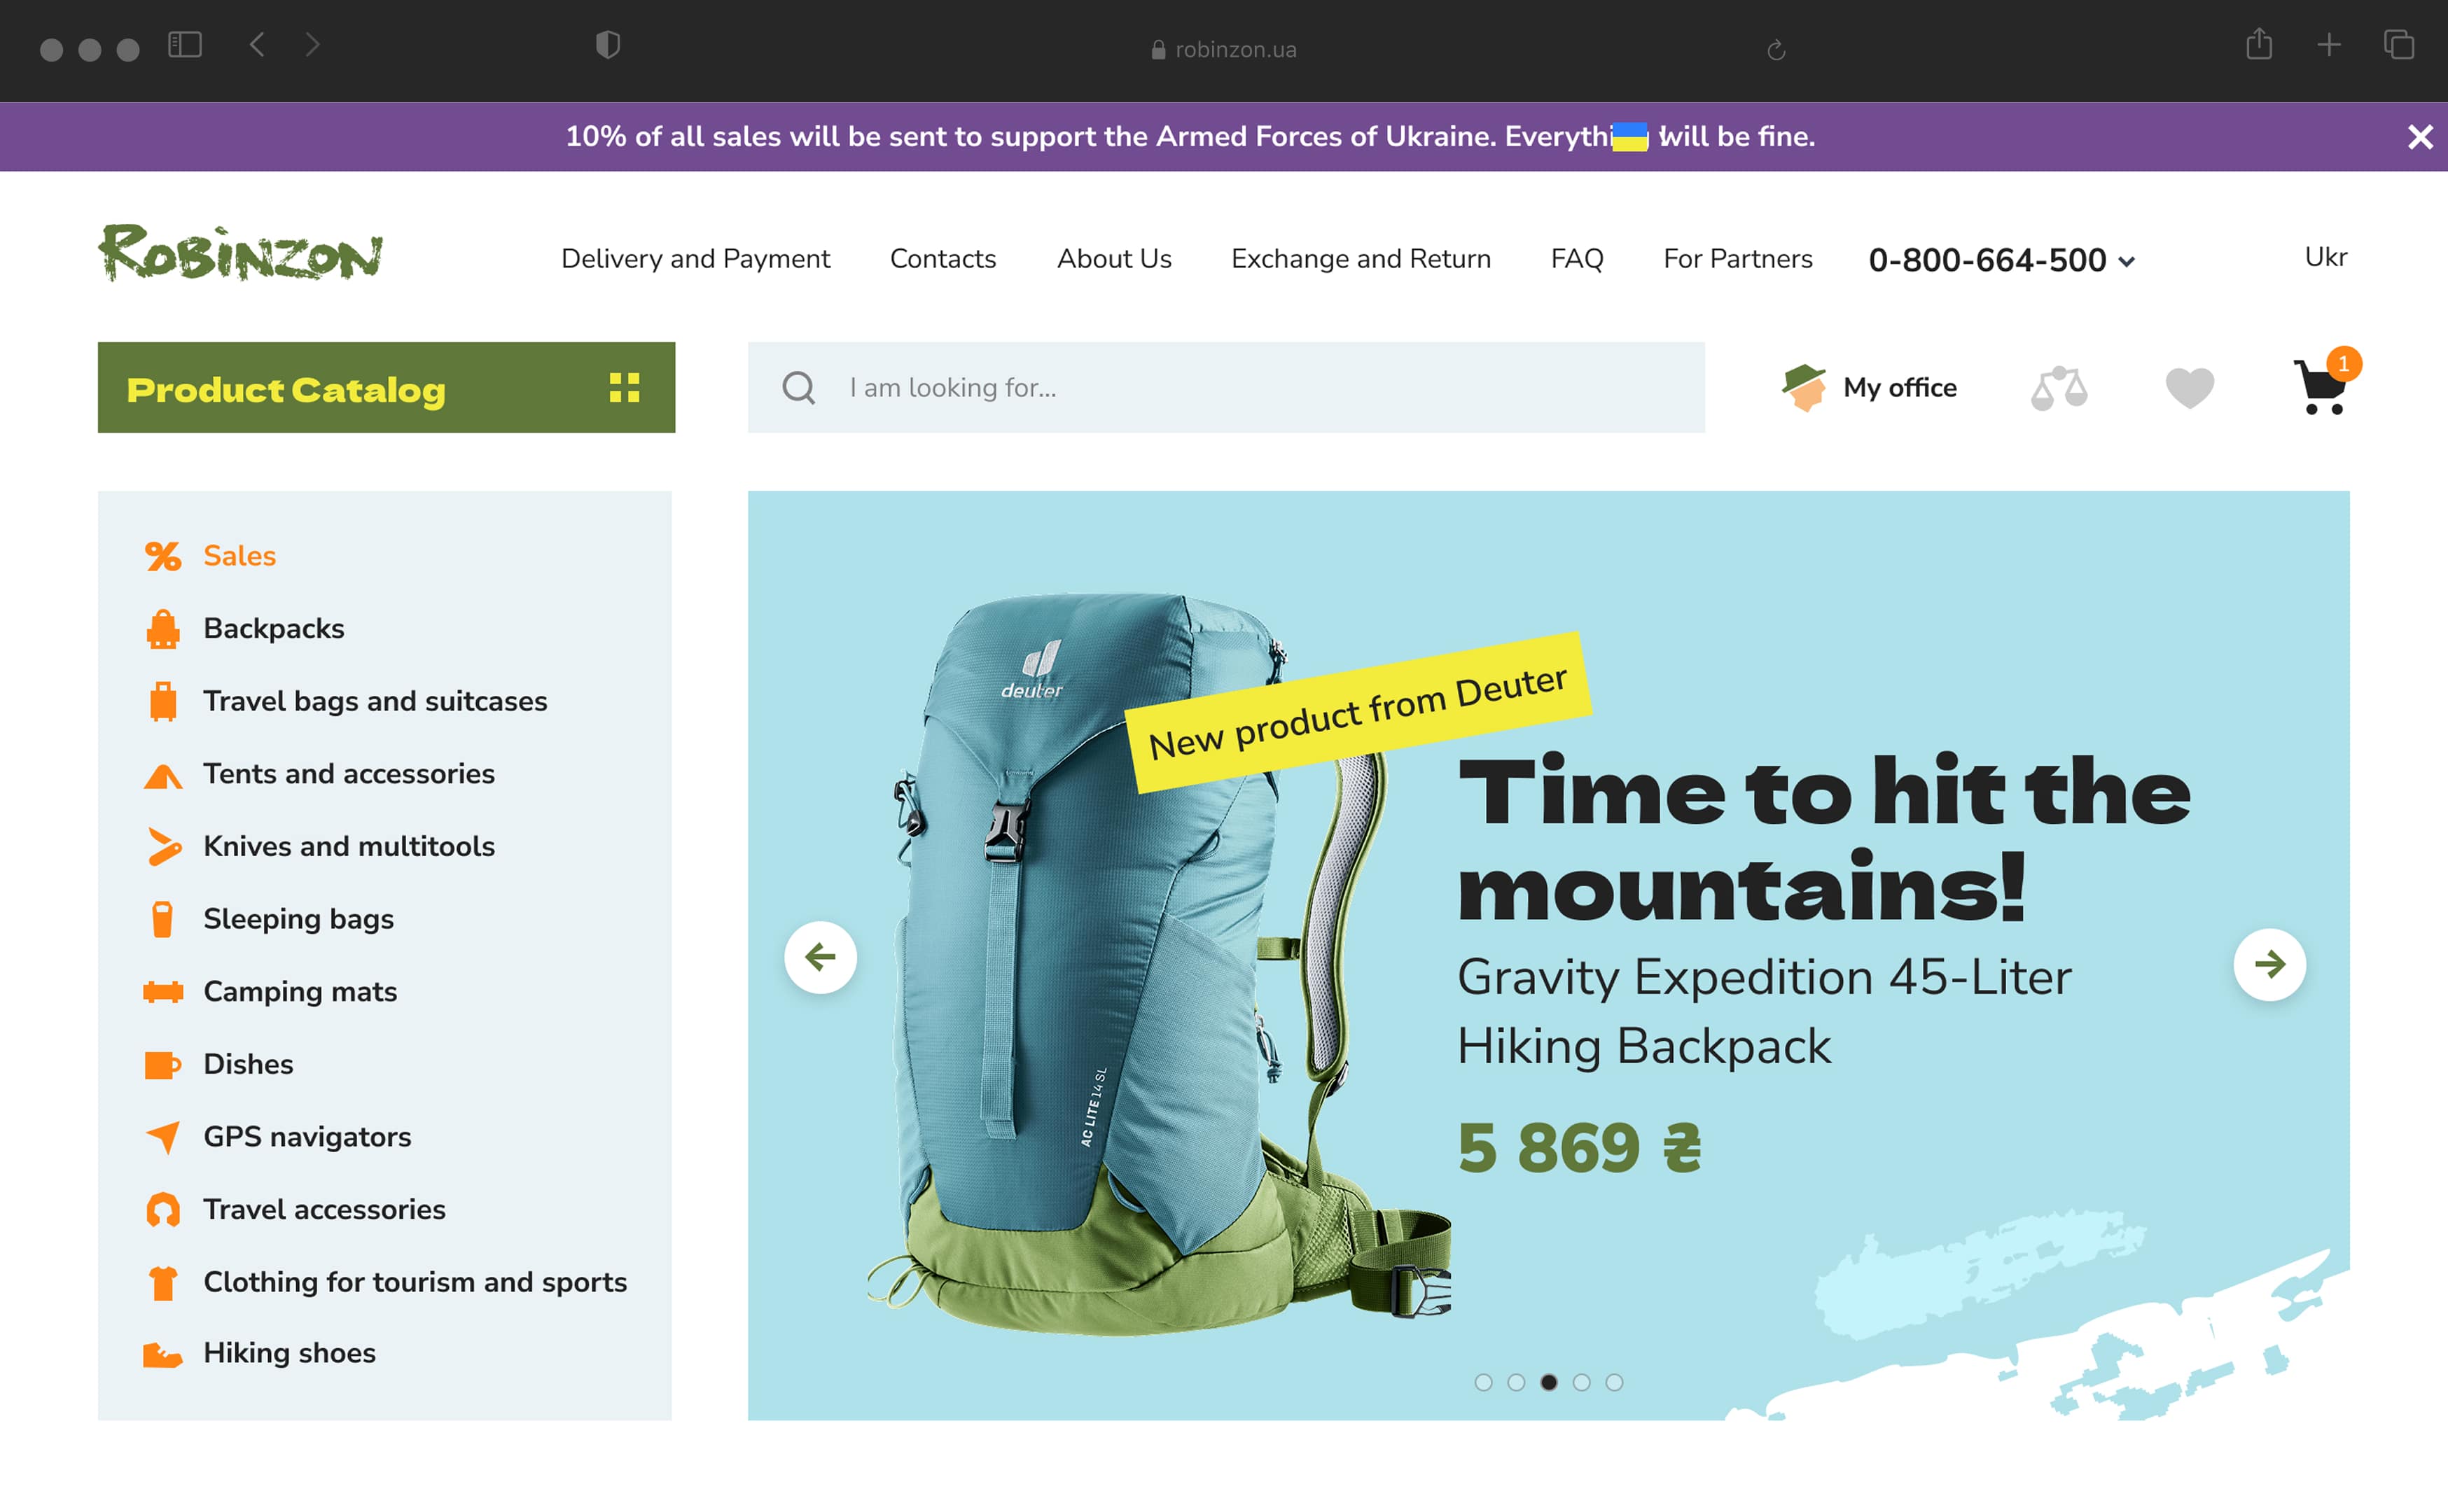Select the second carousel dot

[1516, 1382]
